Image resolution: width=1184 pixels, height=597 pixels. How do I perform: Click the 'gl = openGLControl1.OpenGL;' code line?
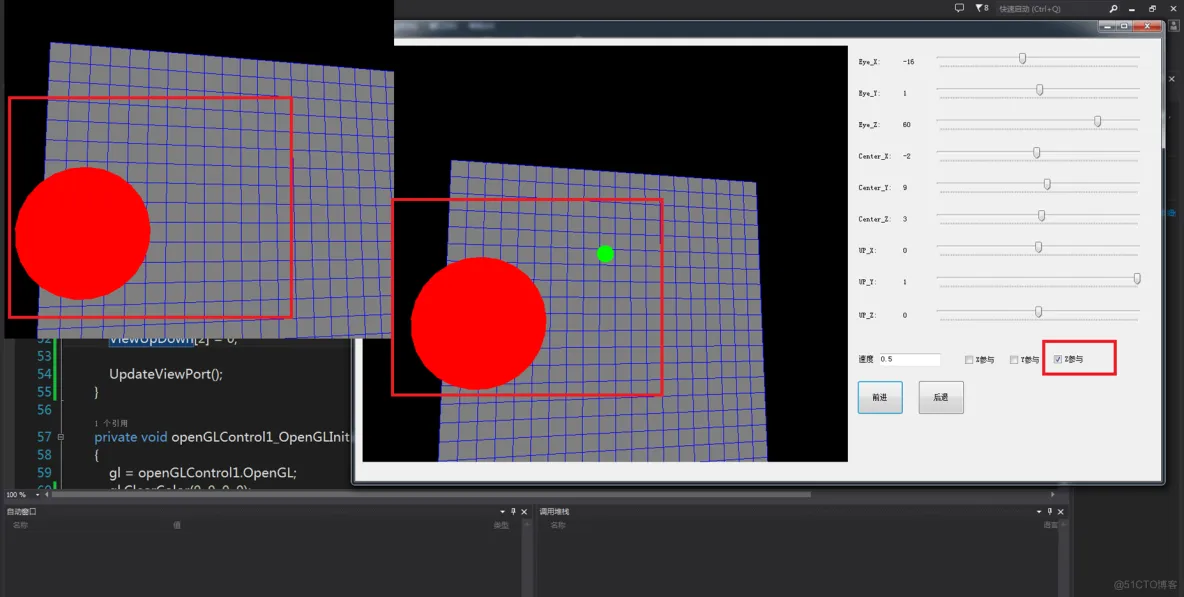point(202,473)
